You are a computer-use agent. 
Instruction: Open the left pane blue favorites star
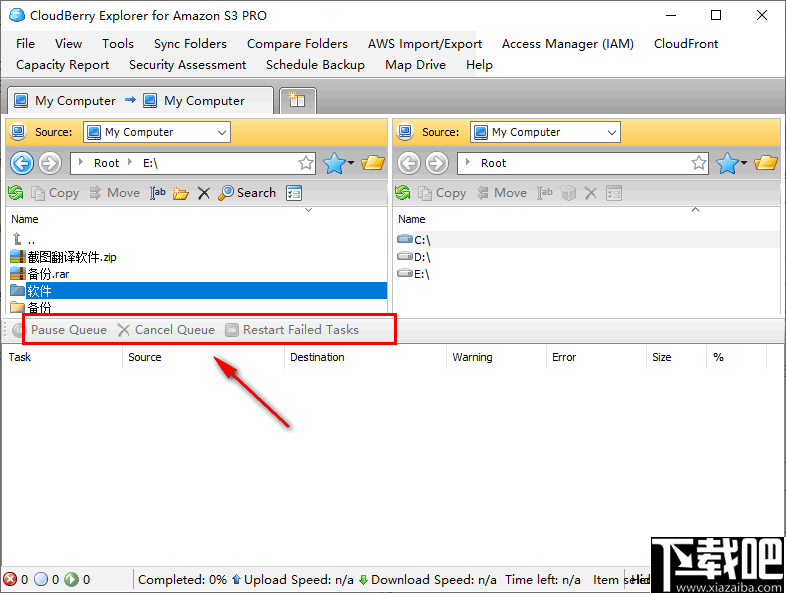[334, 163]
